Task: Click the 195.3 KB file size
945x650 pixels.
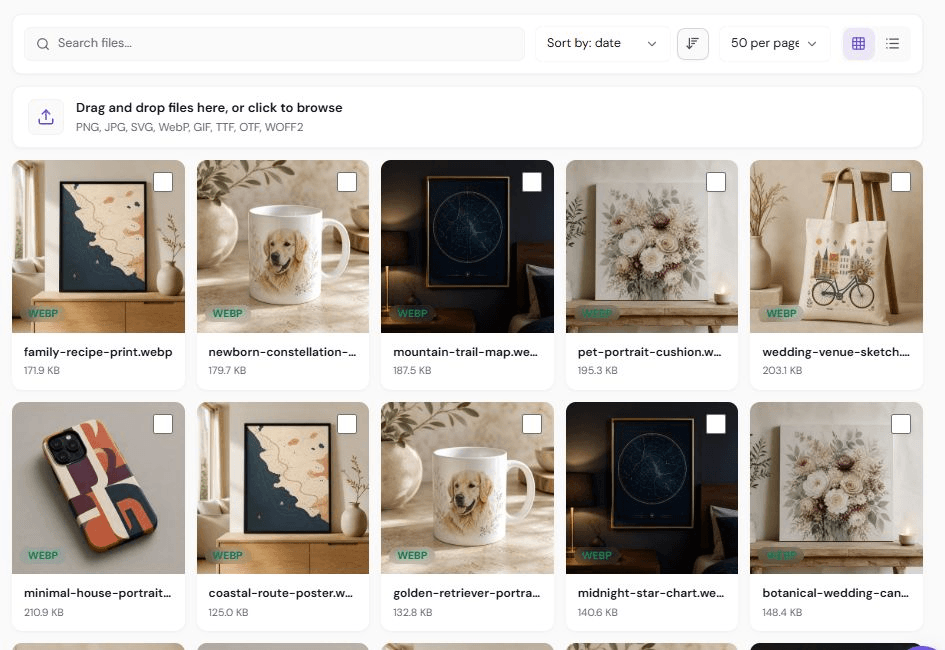Action: pyautogui.click(x=597, y=370)
